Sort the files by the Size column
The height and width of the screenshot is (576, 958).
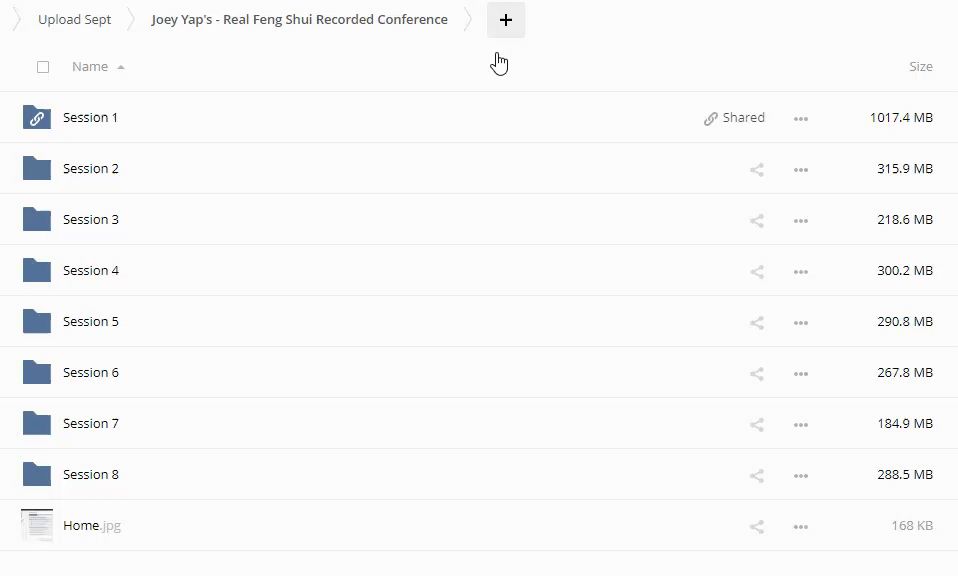[920, 67]
